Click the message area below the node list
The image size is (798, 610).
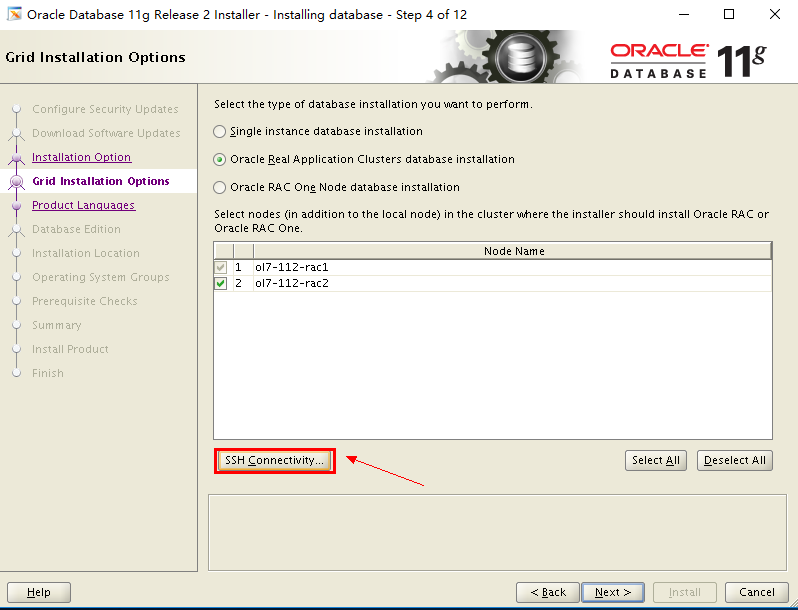point(497,532)
